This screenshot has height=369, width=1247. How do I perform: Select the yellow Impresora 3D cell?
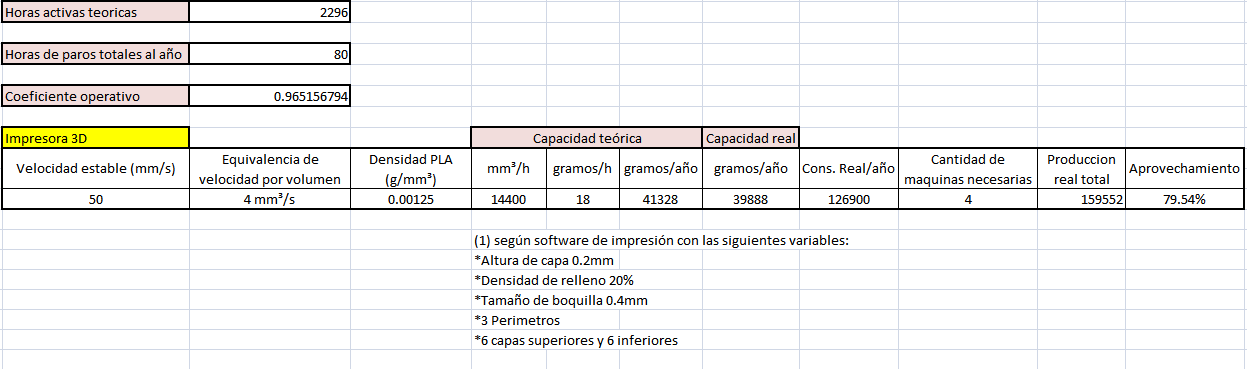pyautogui.click(x=95, y=138)
